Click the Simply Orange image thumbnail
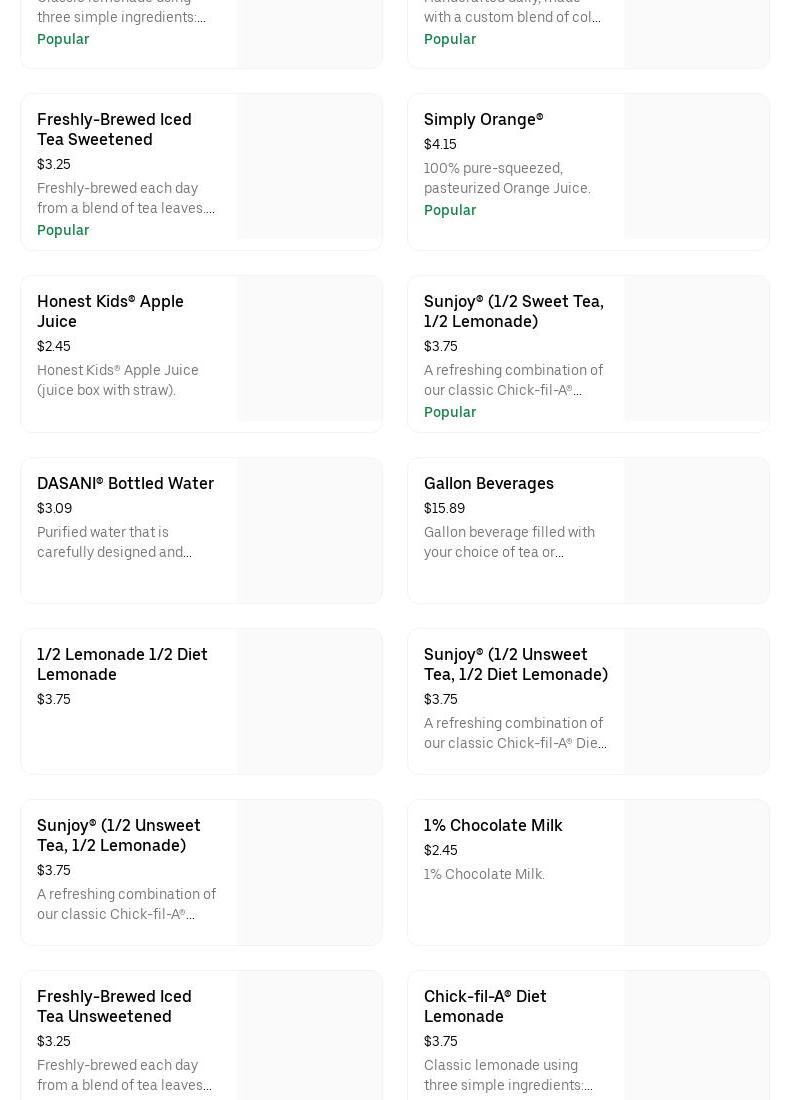Screen dimensions: 804x1100 [x=696, y=167]
